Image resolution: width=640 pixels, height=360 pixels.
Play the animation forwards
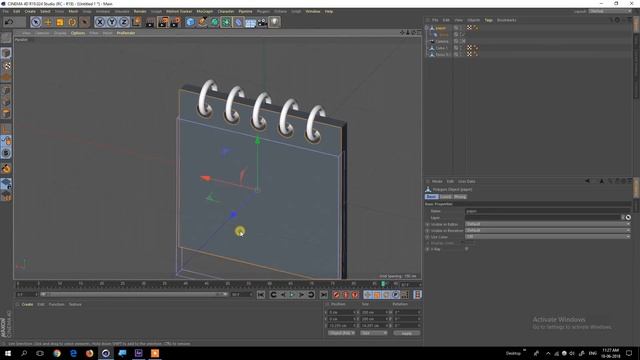[292, 295]
